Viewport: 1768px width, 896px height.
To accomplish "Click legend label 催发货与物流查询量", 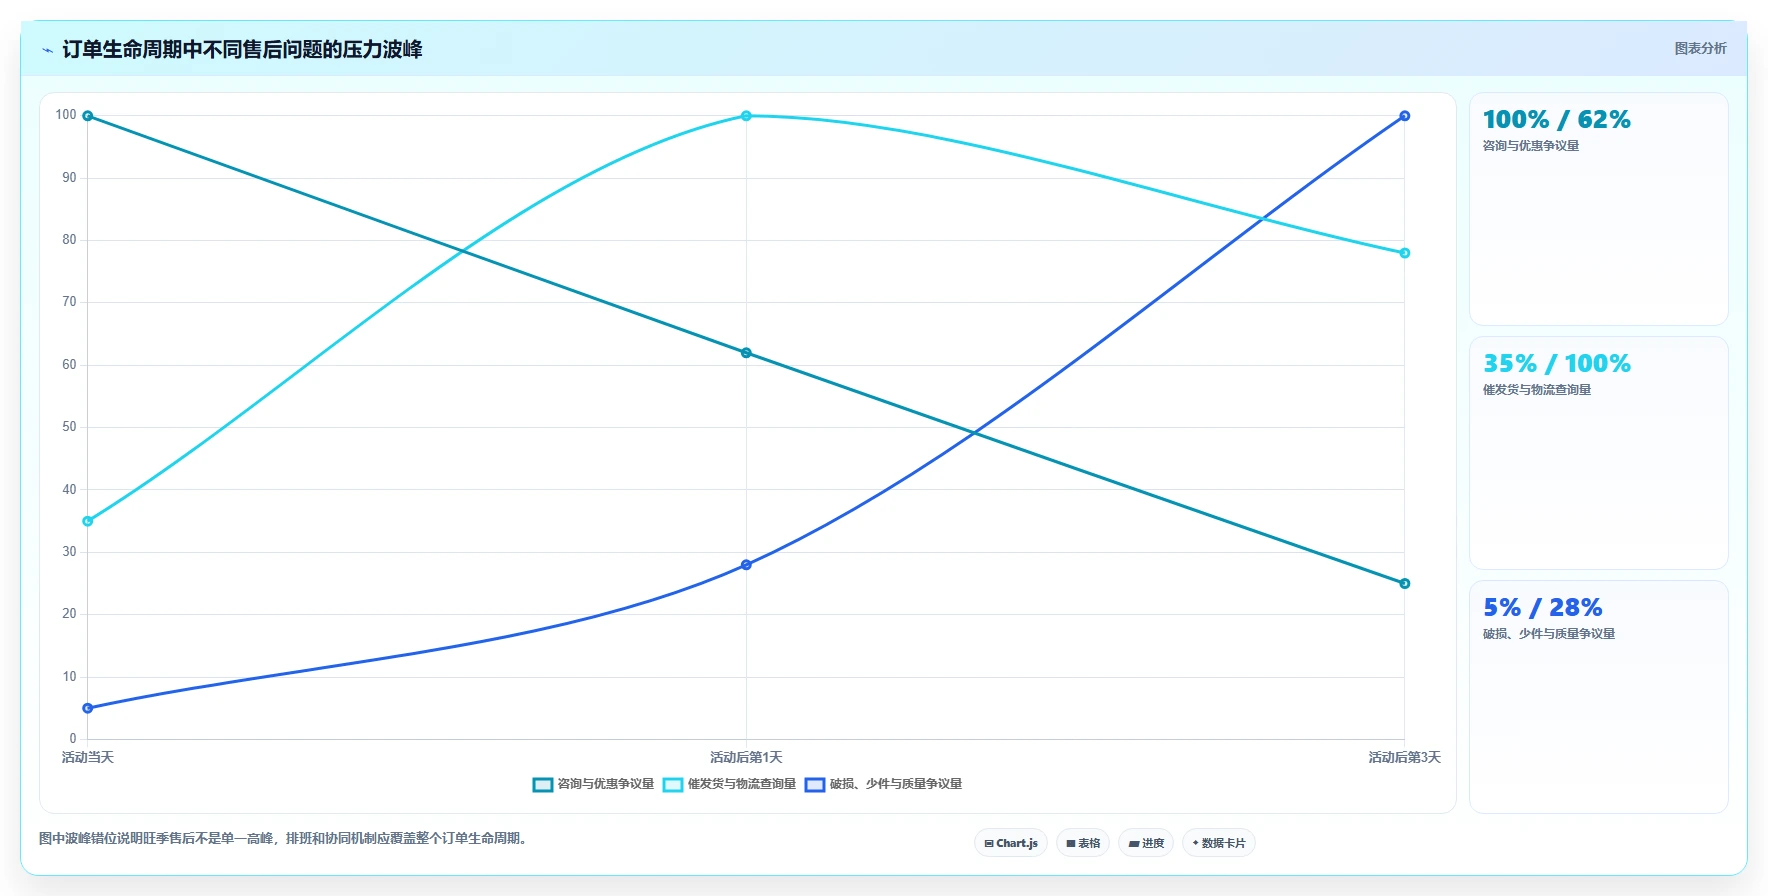I will click(x=741, y=784).
